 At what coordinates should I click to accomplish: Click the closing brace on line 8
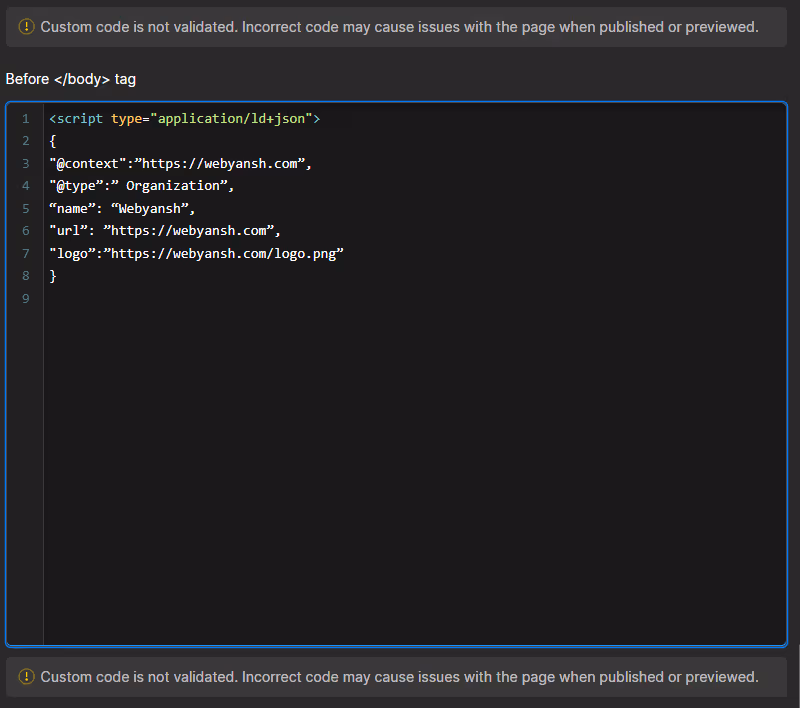[52, 275]
